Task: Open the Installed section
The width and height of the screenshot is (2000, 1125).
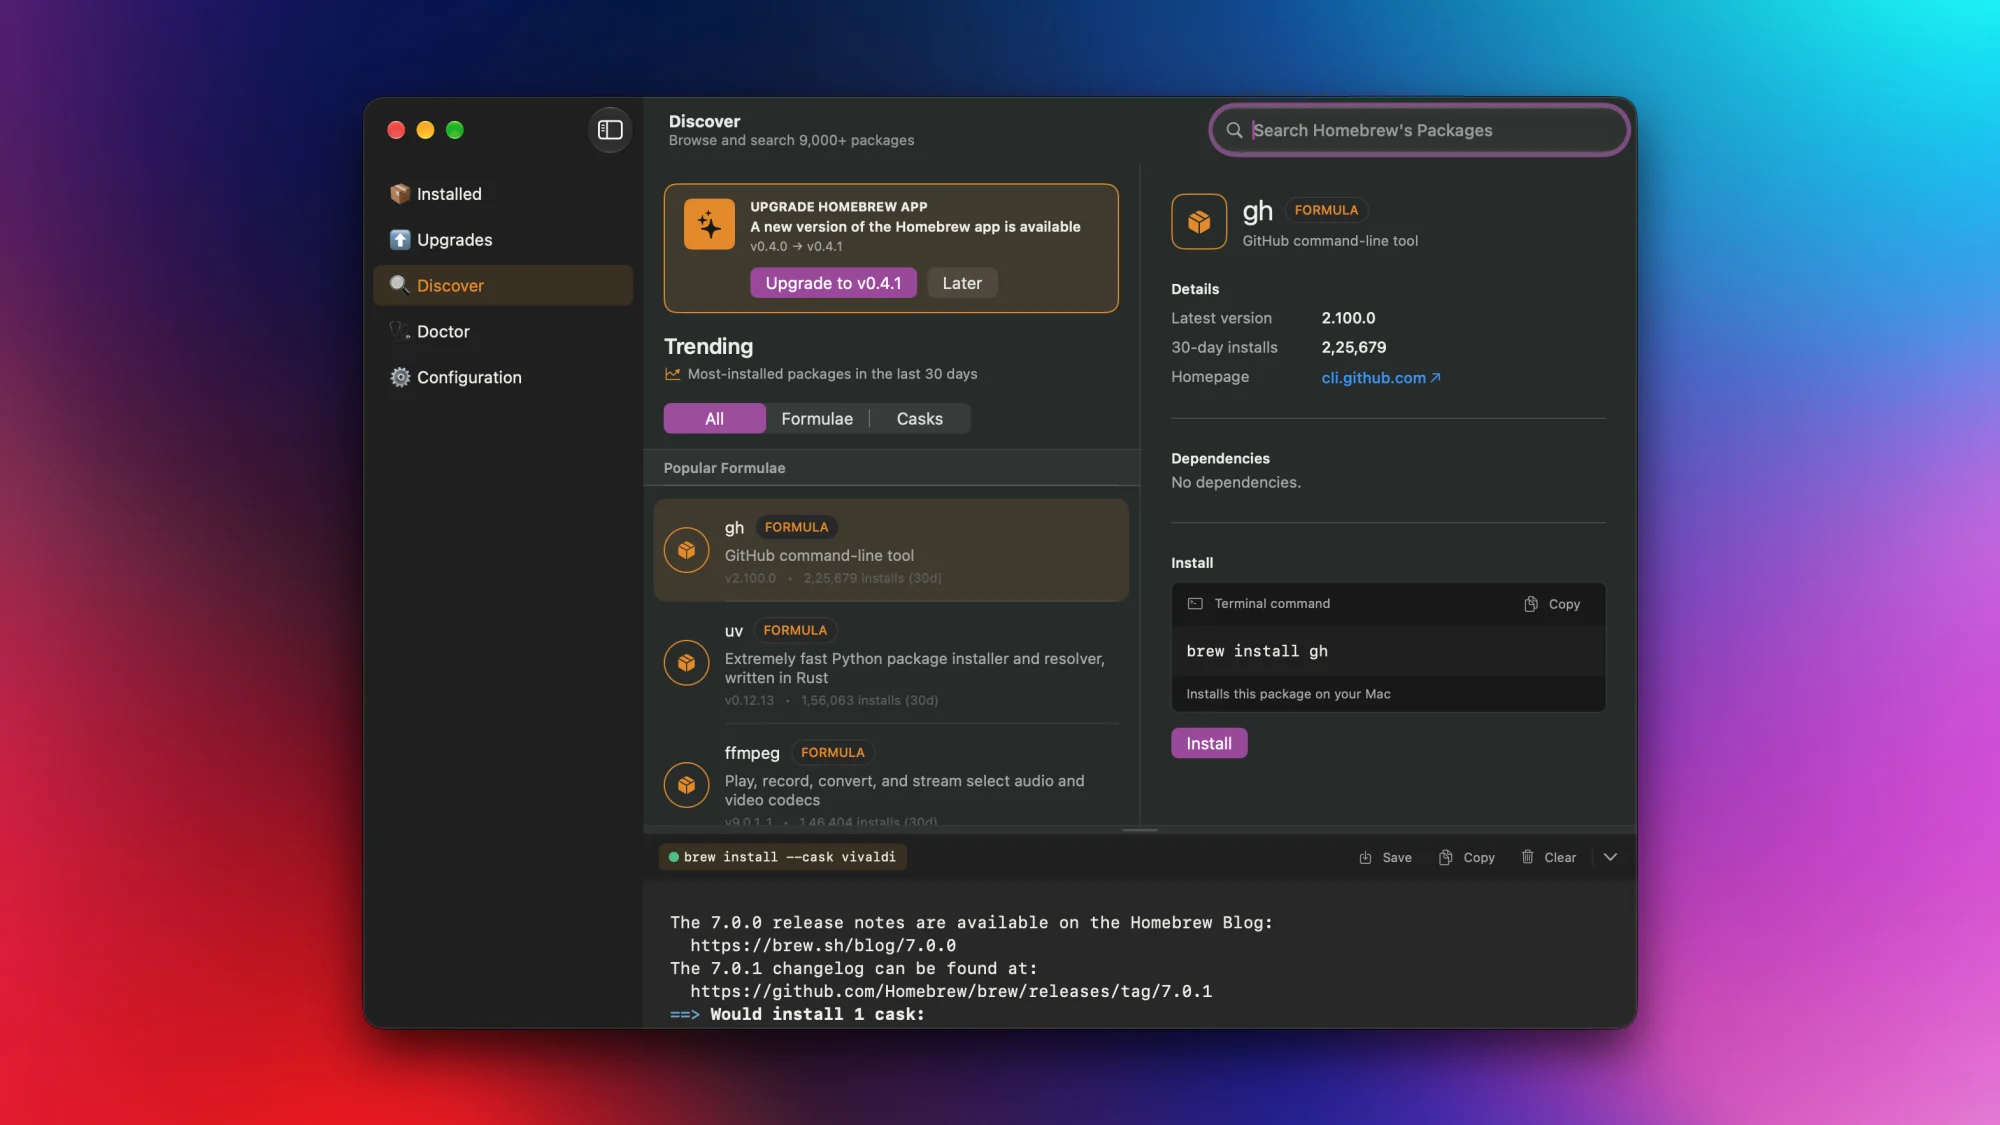Action: click(503, 194)
